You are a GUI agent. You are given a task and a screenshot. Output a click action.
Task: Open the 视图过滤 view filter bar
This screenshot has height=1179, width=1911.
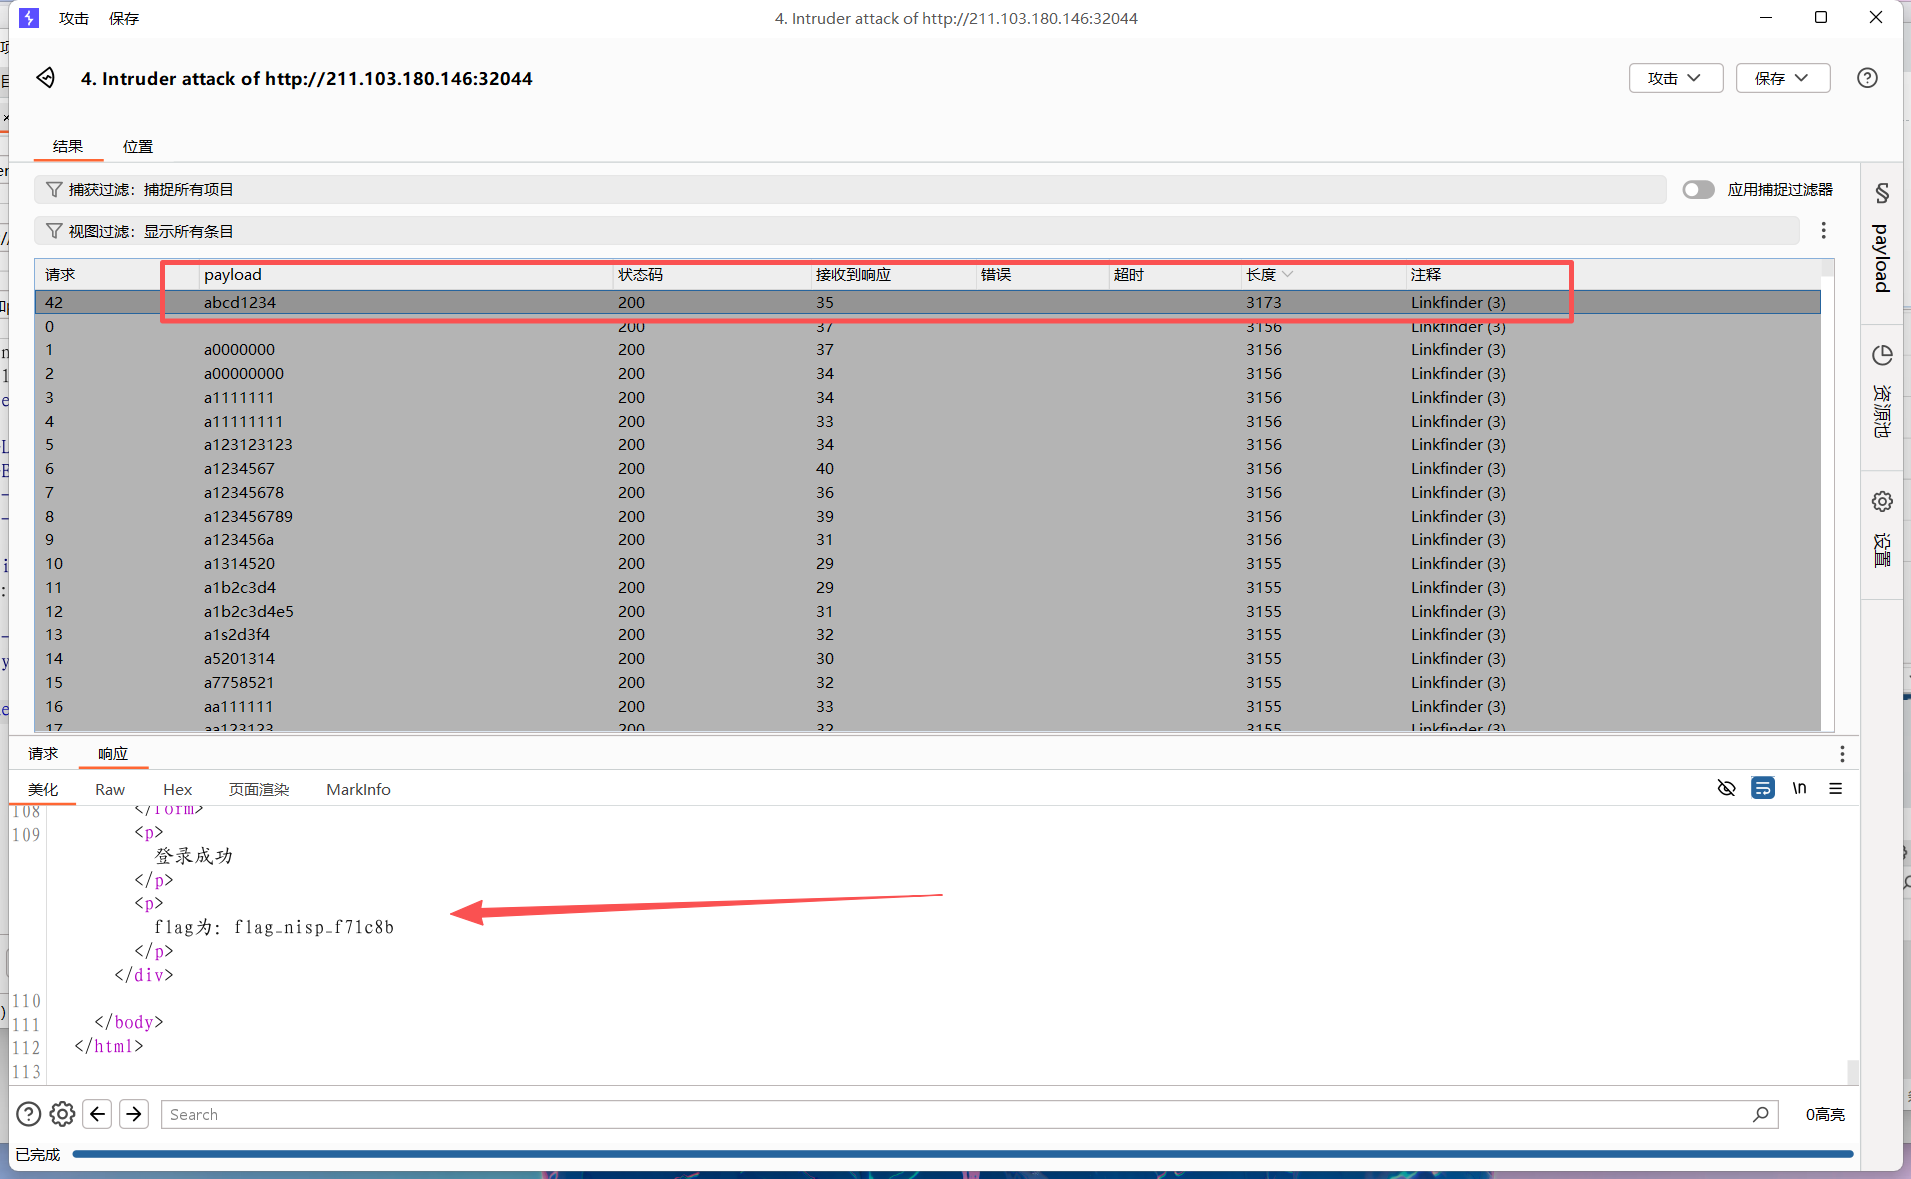[916, 231]
